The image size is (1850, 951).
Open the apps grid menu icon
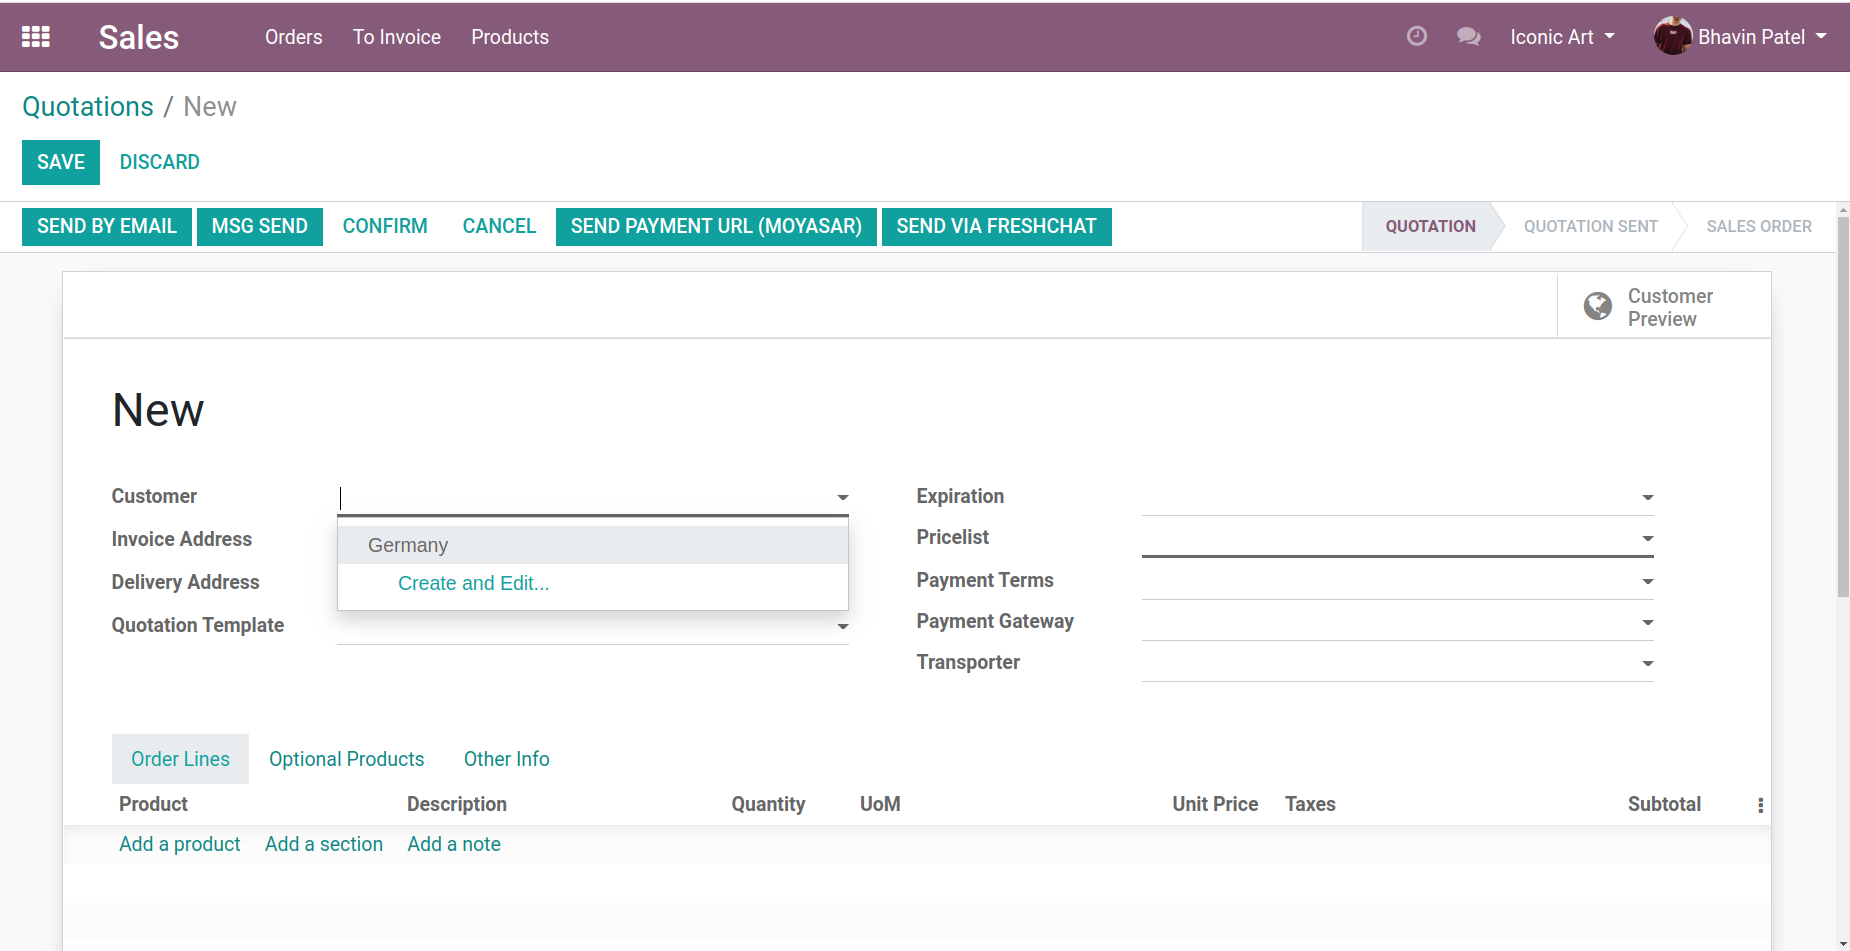click(36, 37)
